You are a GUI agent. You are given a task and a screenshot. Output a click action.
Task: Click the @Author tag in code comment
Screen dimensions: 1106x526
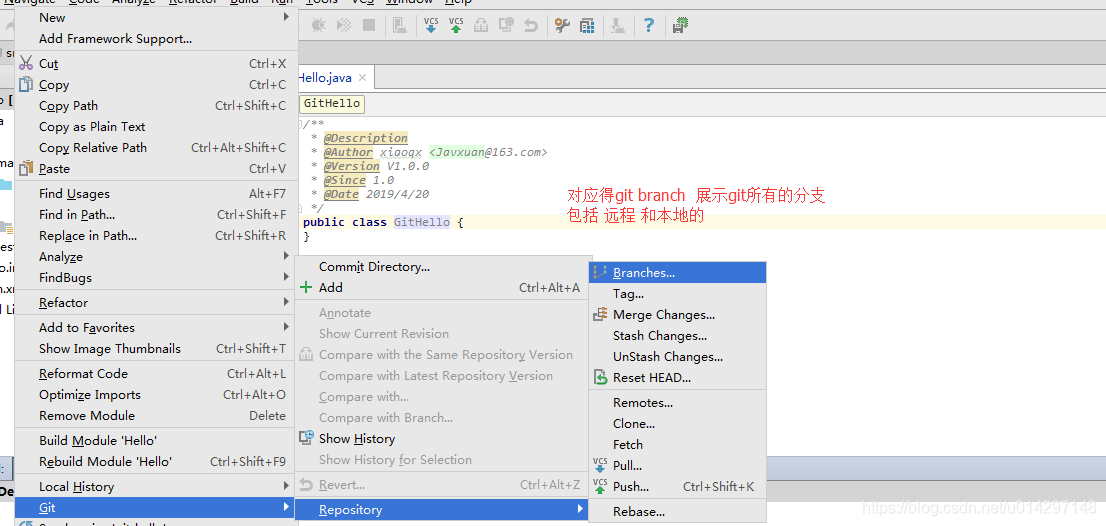coord(348,152)
